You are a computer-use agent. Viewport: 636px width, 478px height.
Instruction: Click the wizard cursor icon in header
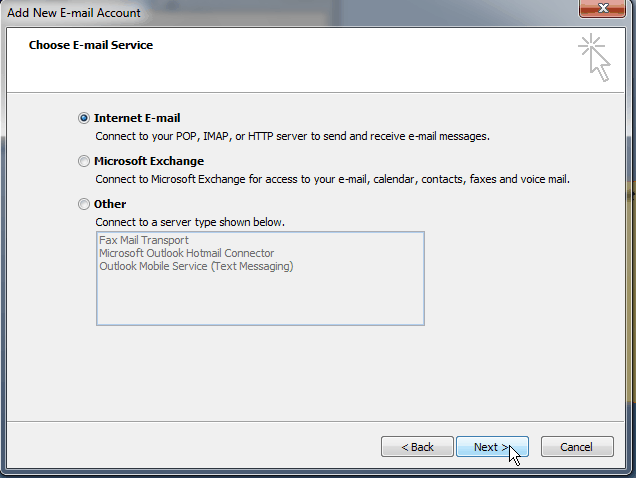tap(594, 57)
